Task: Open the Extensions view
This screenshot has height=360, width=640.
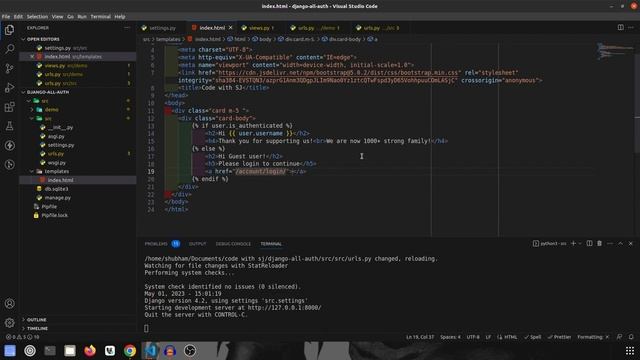Action: tap(9, 107)
